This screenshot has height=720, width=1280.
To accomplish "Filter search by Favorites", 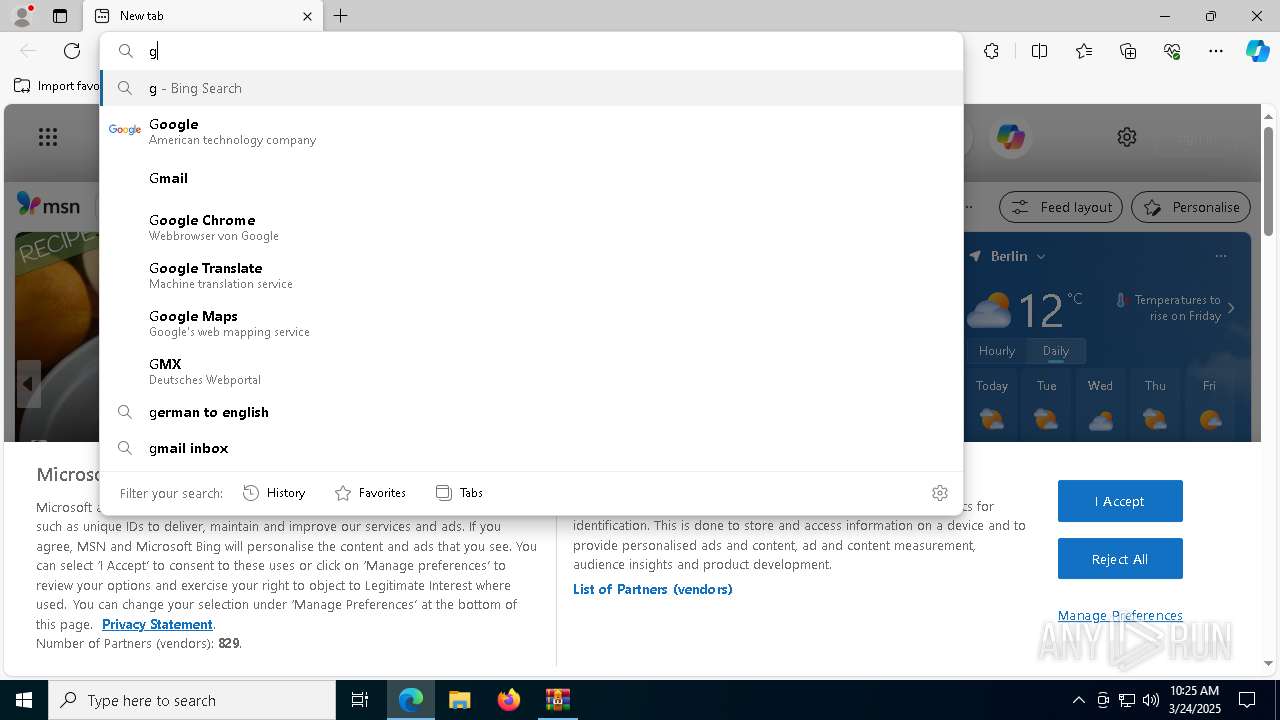I will (x=371, y=492).
